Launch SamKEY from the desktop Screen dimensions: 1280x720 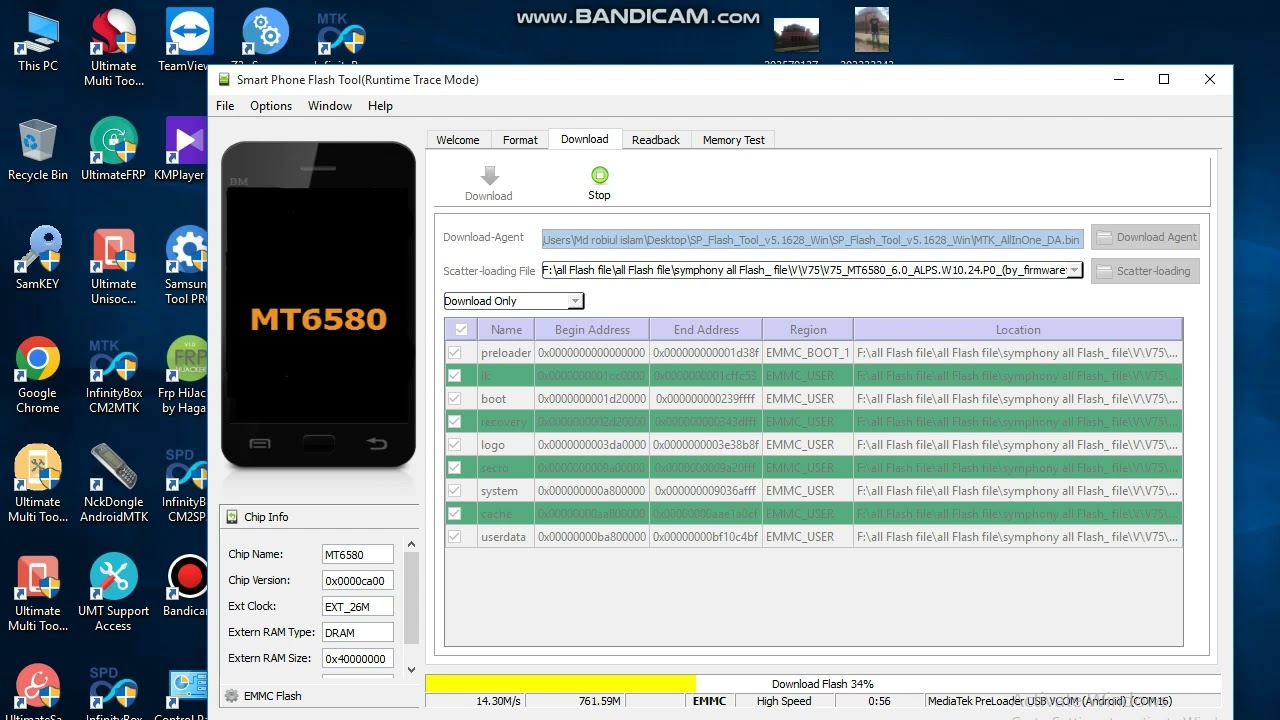38,259
